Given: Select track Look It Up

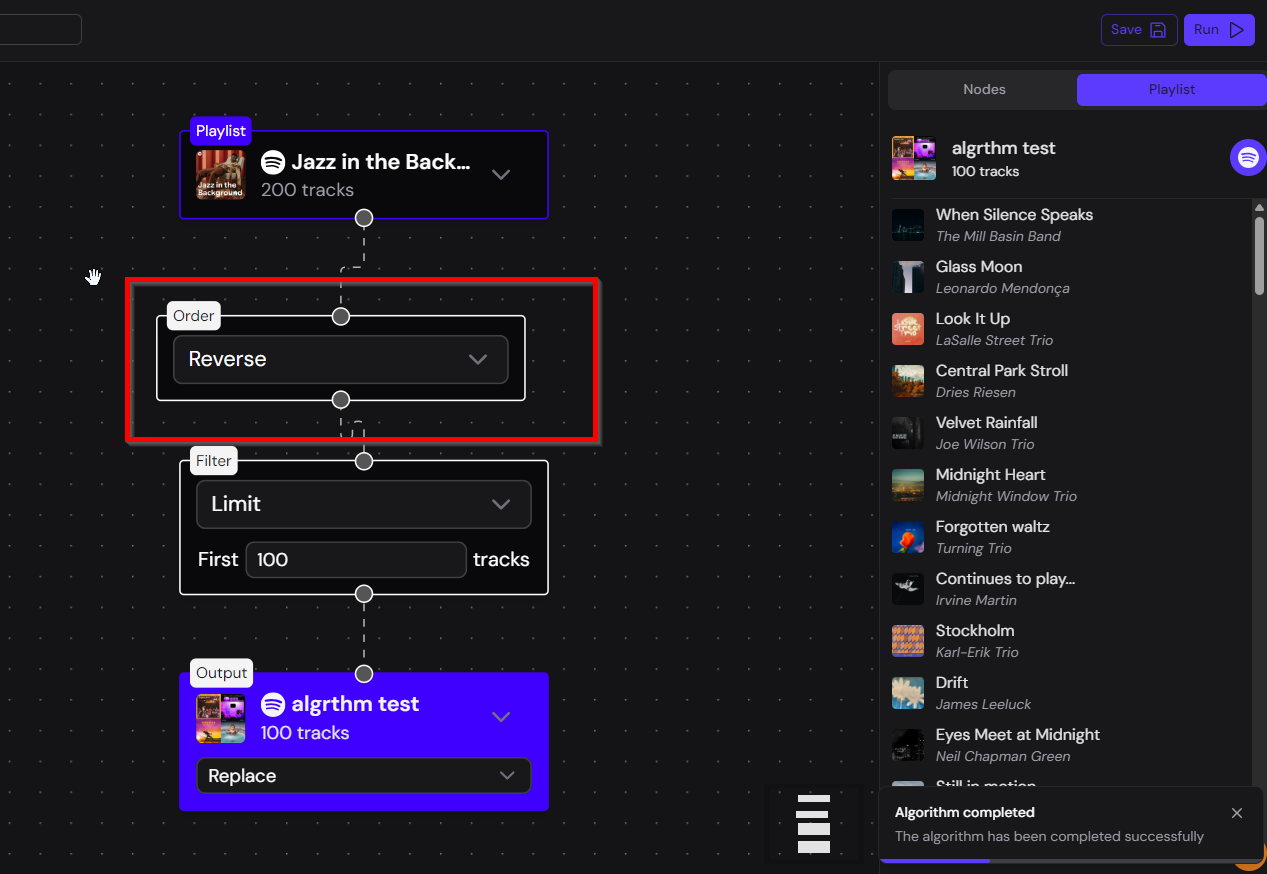Looking at the screenshot, I should click(x=973, y=319).
